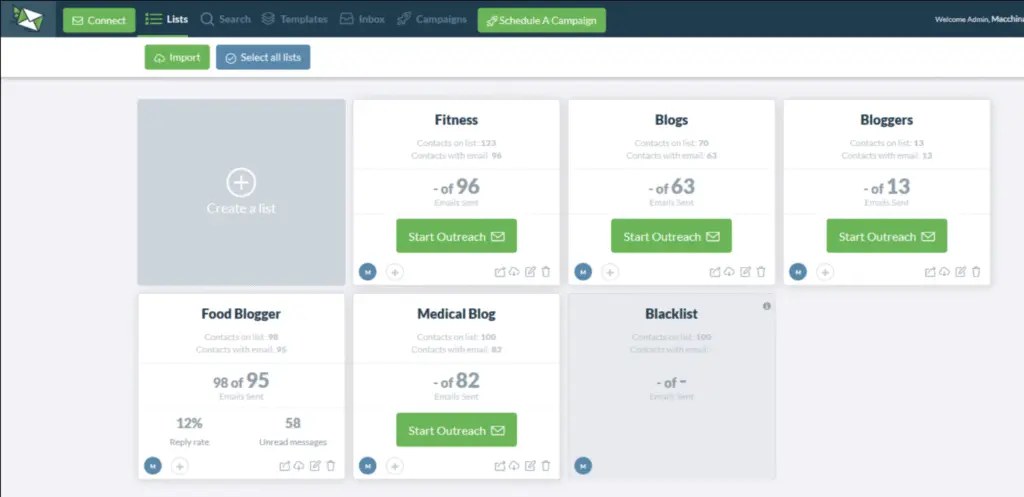Image resolution: width=1024 pixels, height=497 pixels.
Task: Delete the Food Blogger list with trash icon
Action: [x=331, y=466]
